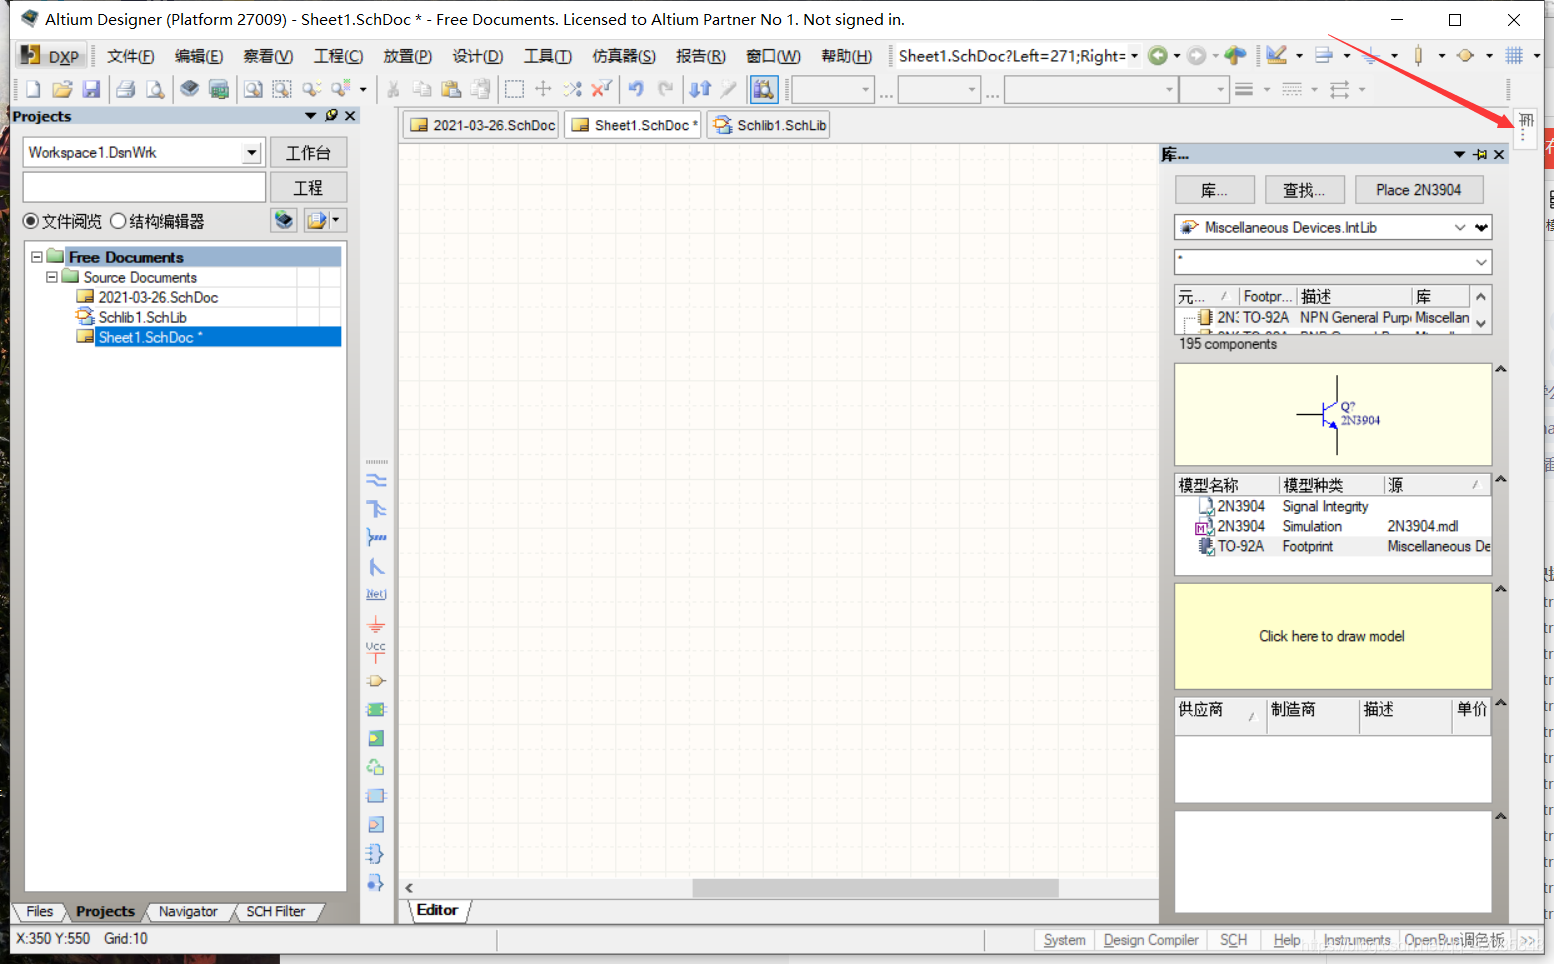Click the 查找... search button
The width and height of the screenshot is (1554, 964).
point(1303,190)
